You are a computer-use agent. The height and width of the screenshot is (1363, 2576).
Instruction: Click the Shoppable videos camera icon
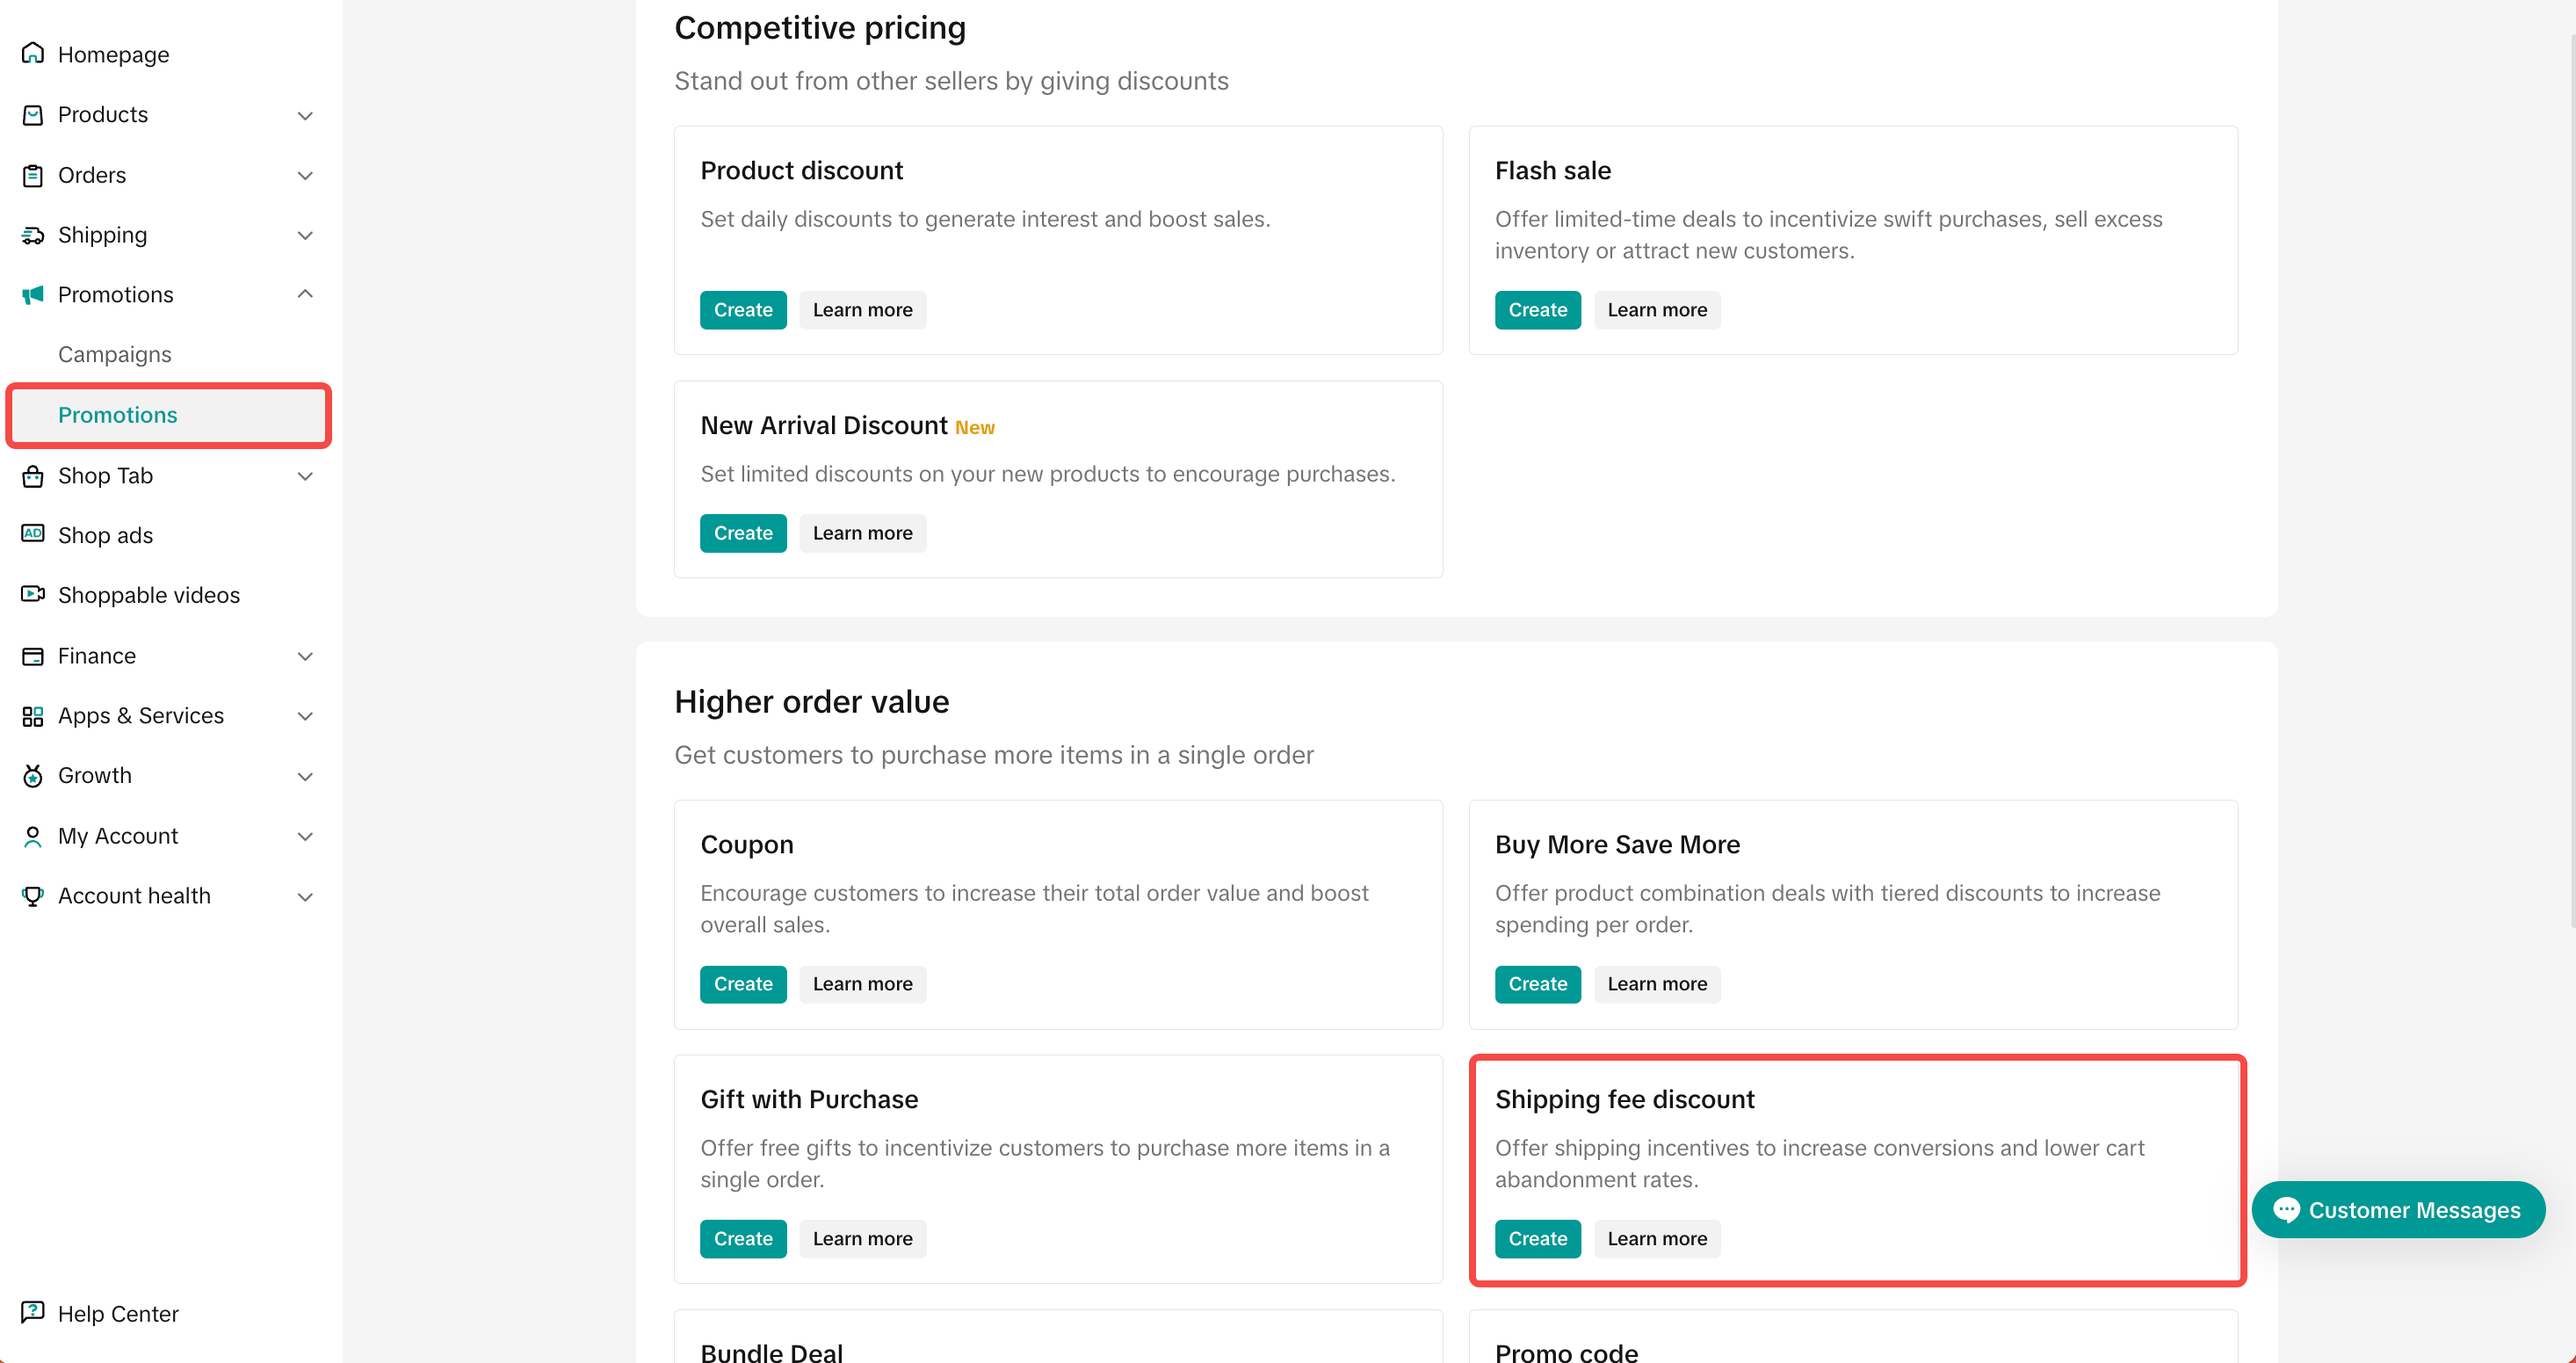[33, 594]
